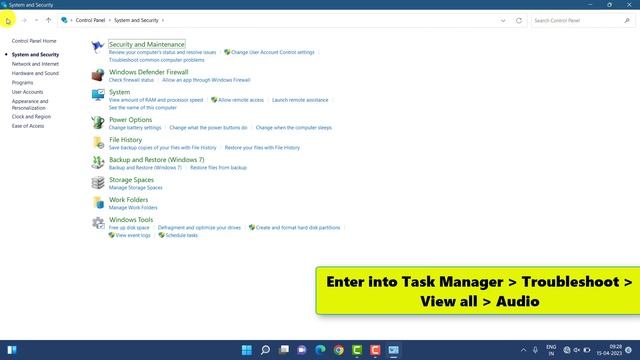Launch Microsoft Edge from taskbar
This screenshot has width=640, height=360.
[320, 350]
